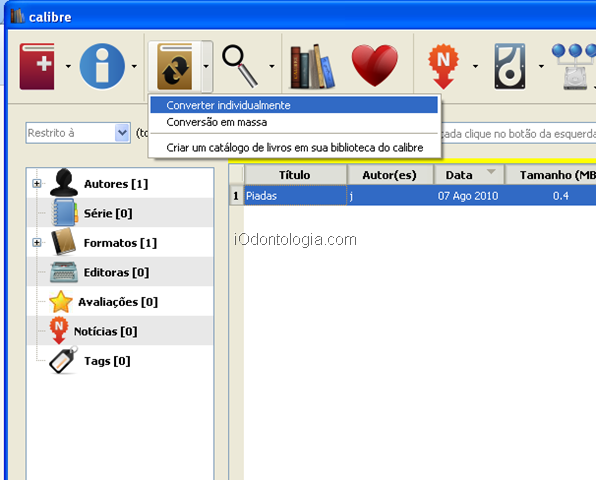Click the Add books red book icon

click(x=37, y=67)
